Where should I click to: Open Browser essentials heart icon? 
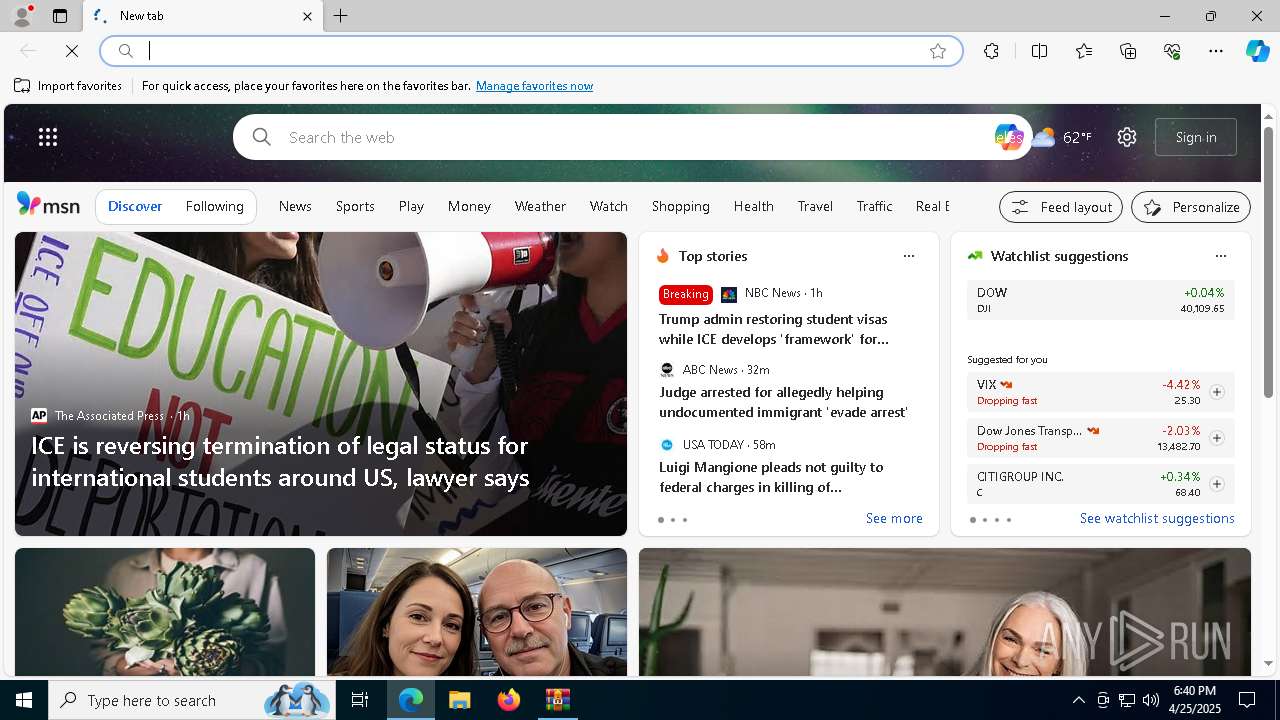tap(1172, 51)
